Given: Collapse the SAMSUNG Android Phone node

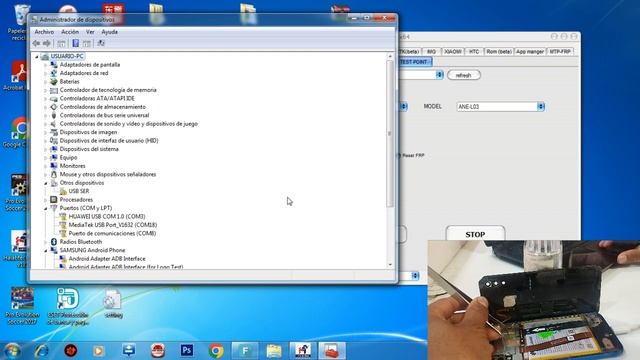Looking at the screenshot, I should (x=46, y=251).
